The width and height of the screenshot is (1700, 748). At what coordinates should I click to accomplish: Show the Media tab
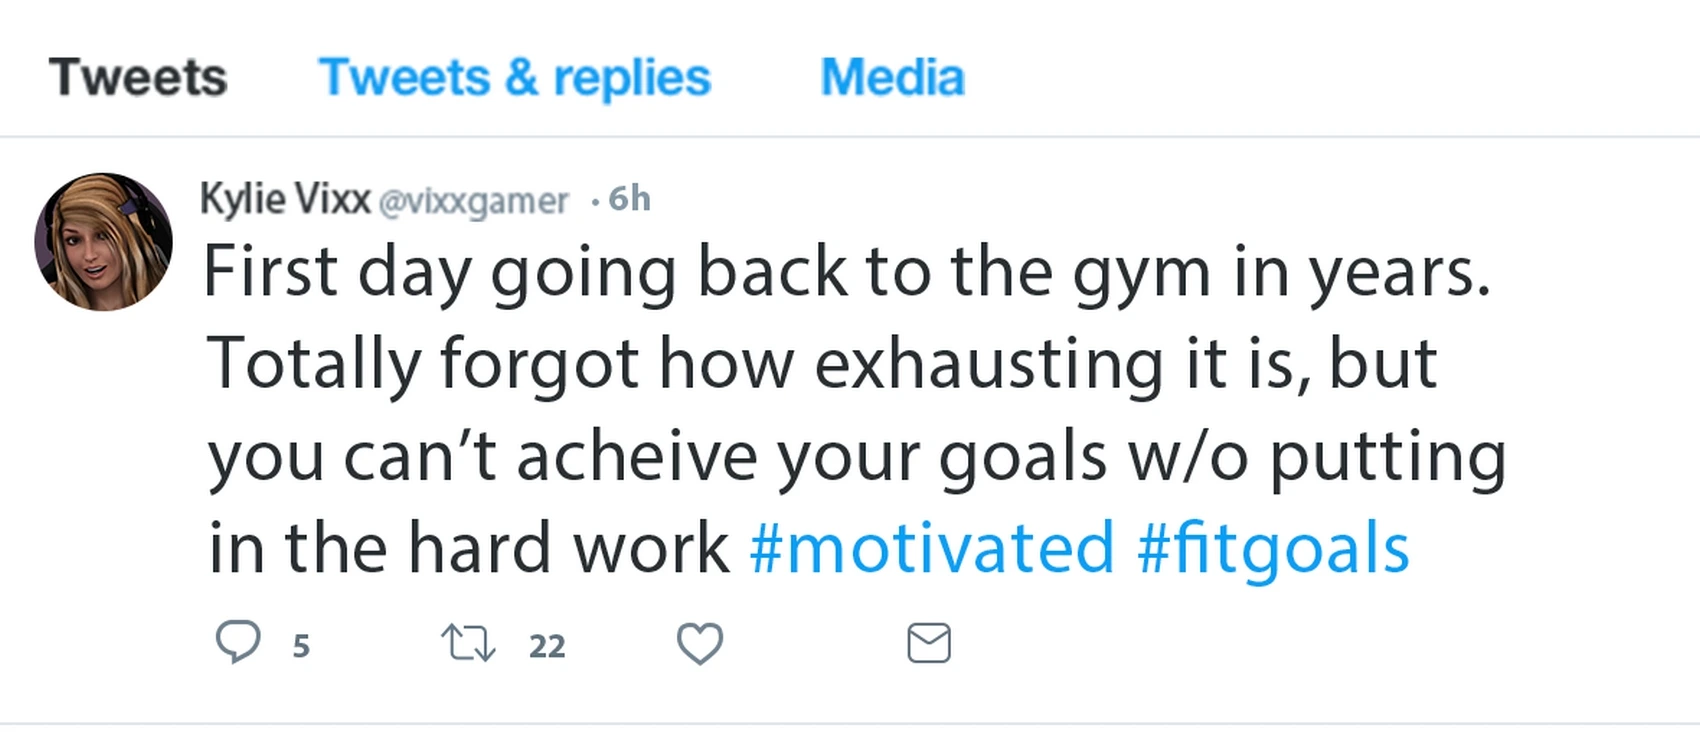pyautogui.click(x=892, y=78)
